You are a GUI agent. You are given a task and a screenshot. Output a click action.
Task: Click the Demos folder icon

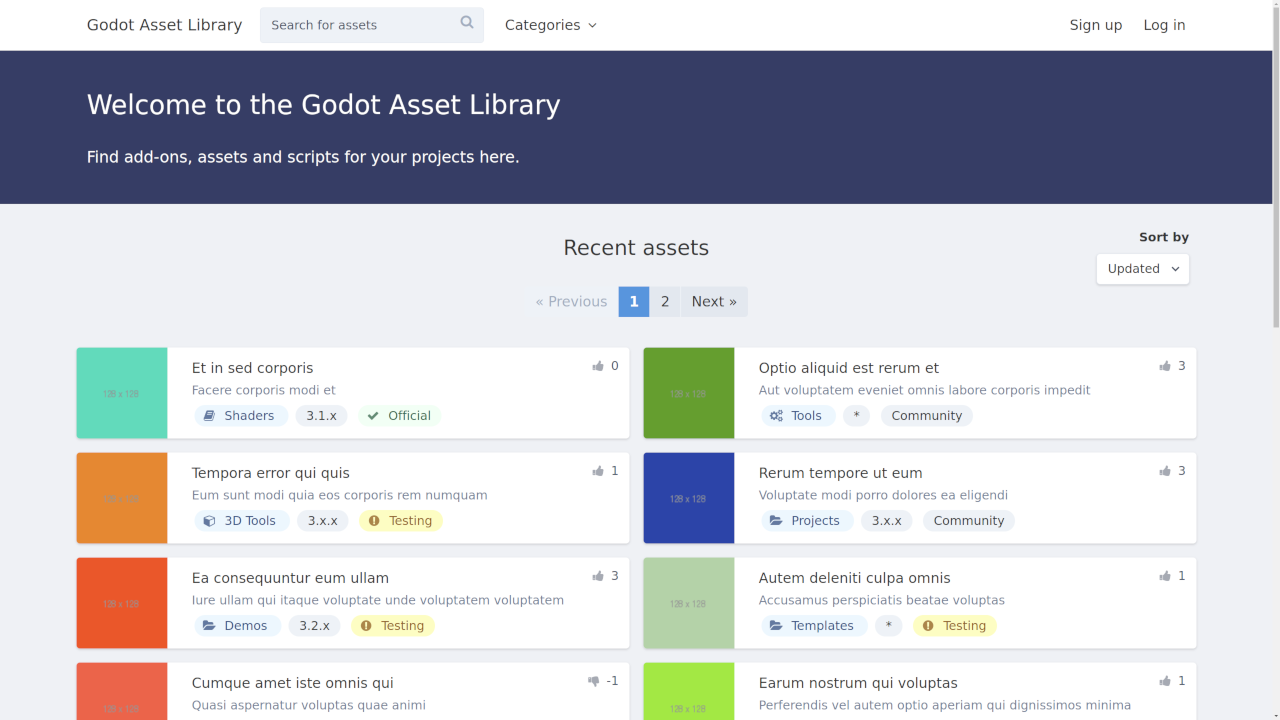tap(209, 626)
